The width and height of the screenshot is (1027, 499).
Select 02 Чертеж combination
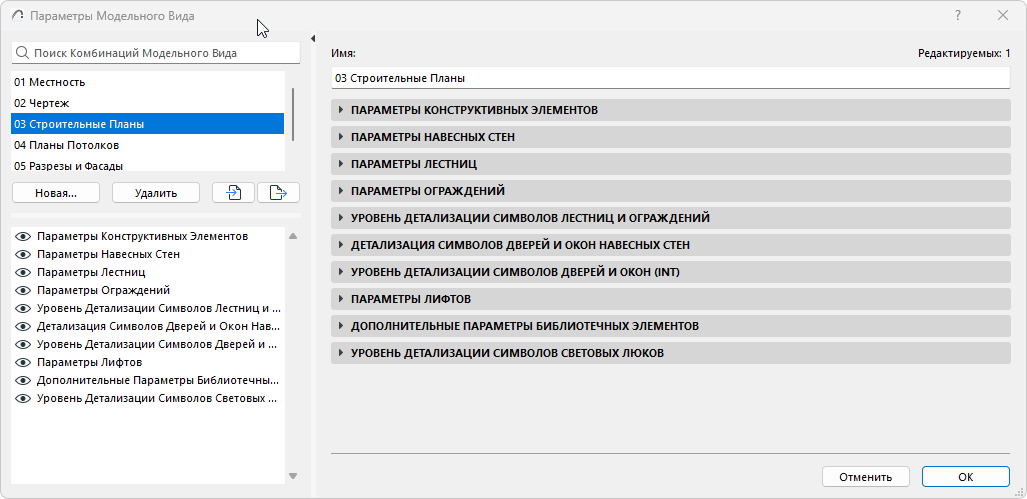click(147, 103)
